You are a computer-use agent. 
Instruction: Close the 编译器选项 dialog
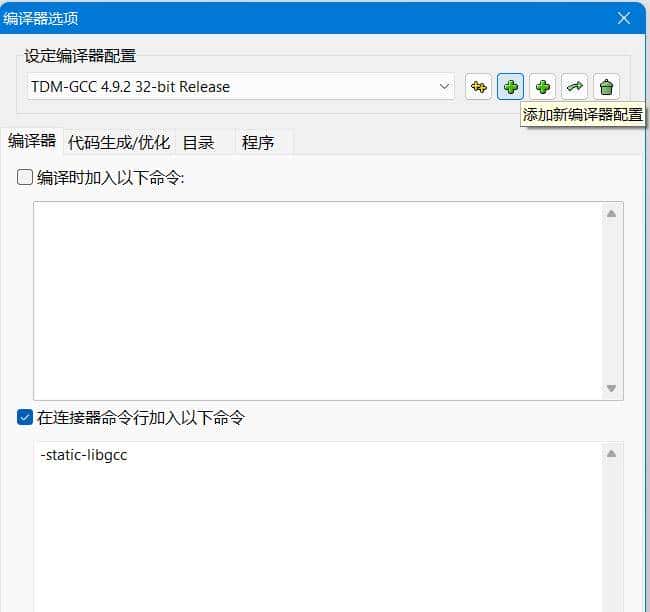coord(624,18)
